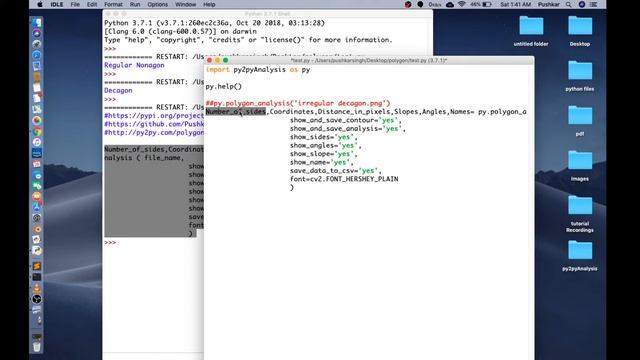Open the Edit menu
Image resolution: width=640 pixels, height=360 pixels.
coord(92,4)
